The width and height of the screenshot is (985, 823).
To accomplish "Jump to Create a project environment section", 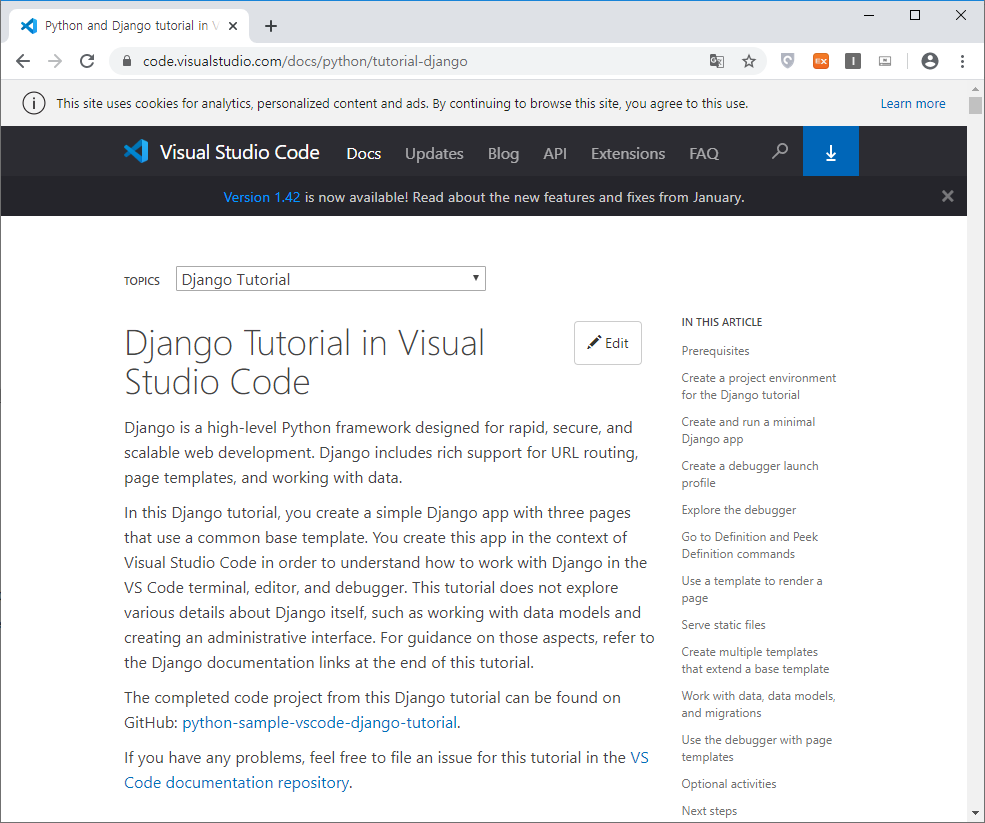I will (758, 386).
